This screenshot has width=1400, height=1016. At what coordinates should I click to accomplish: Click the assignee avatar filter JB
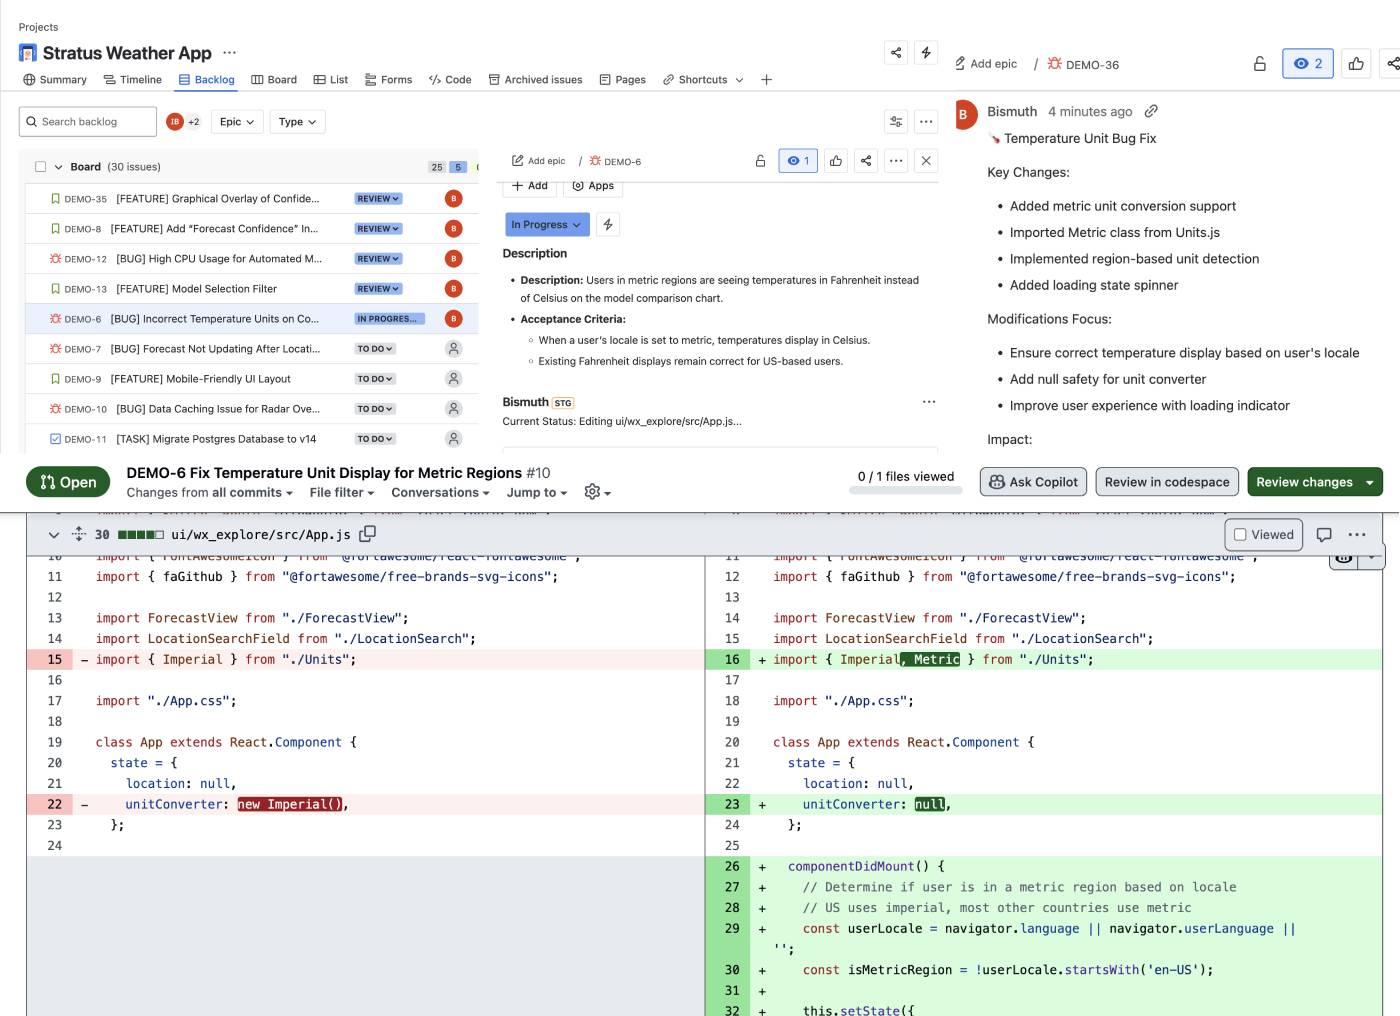point(175,122)
